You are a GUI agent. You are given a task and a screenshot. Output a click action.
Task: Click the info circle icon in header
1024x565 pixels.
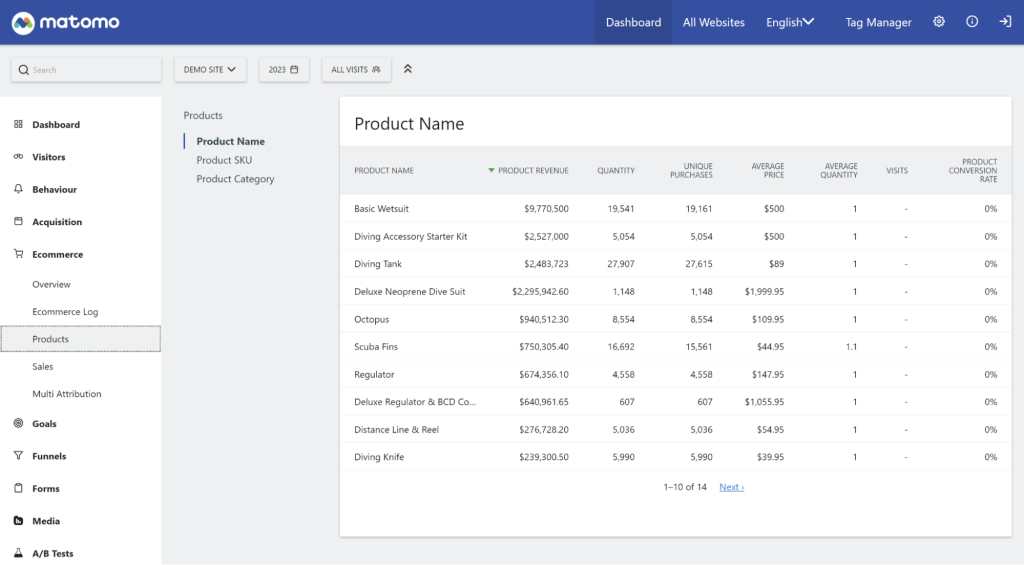point(972,22)
